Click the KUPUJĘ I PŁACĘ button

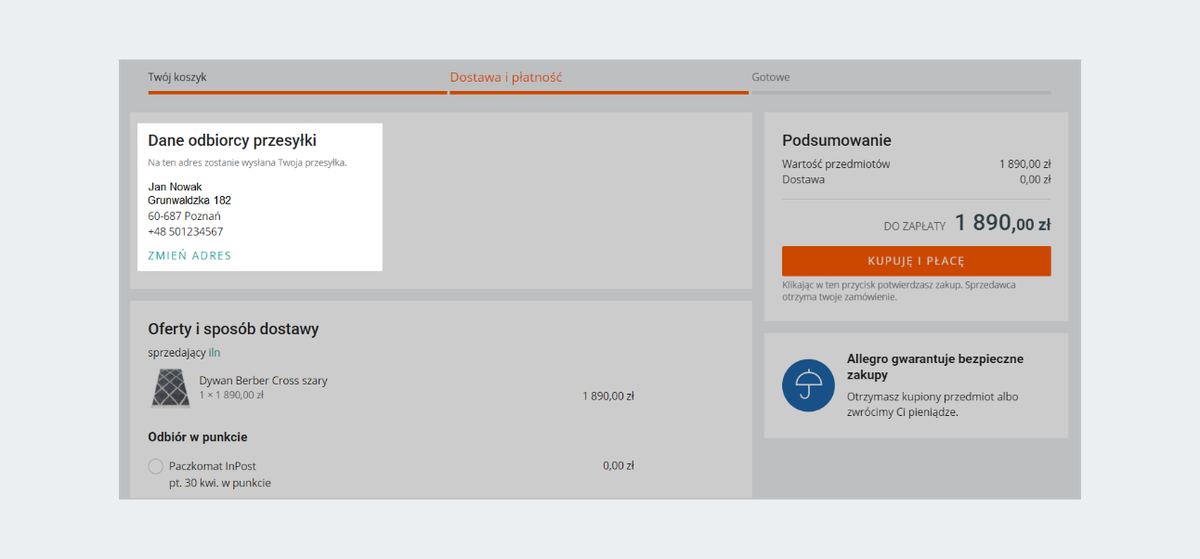(x=916, y=261)
